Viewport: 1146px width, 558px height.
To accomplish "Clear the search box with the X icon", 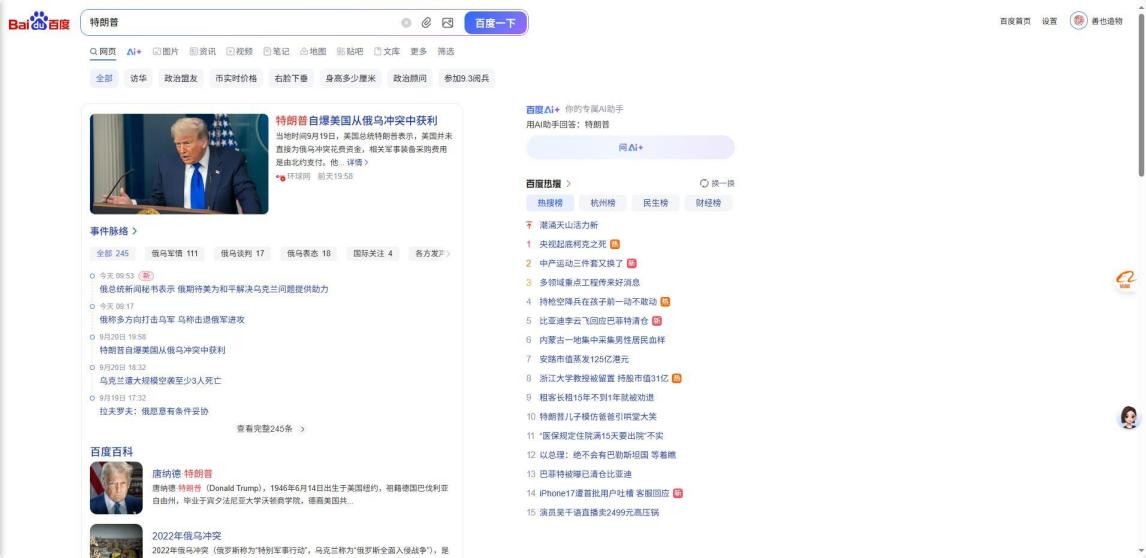I will 406,23.
